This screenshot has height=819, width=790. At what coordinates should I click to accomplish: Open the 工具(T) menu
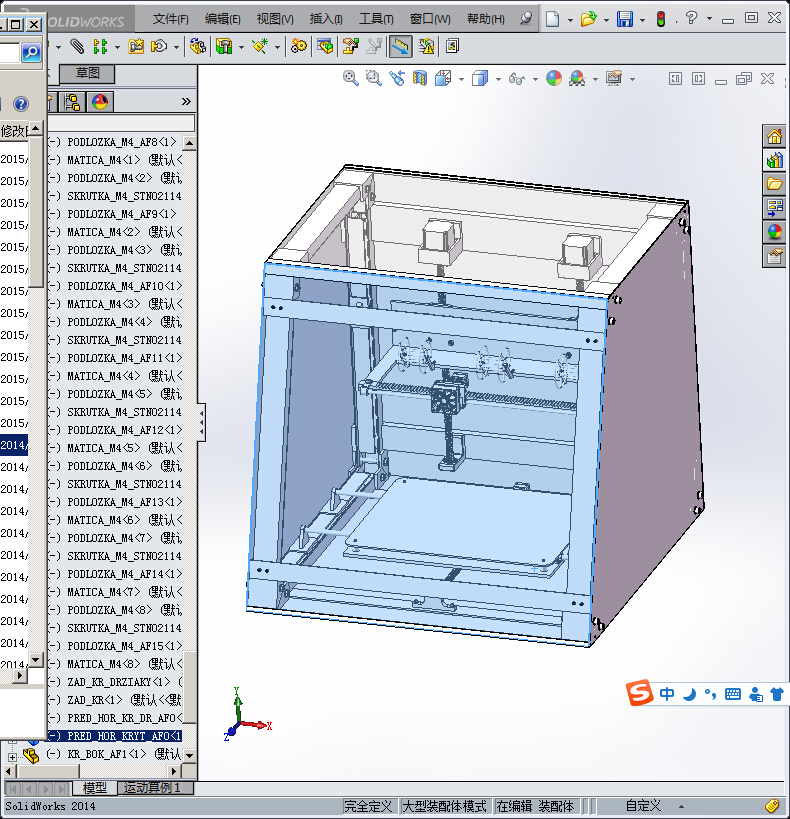pos(376,19)
